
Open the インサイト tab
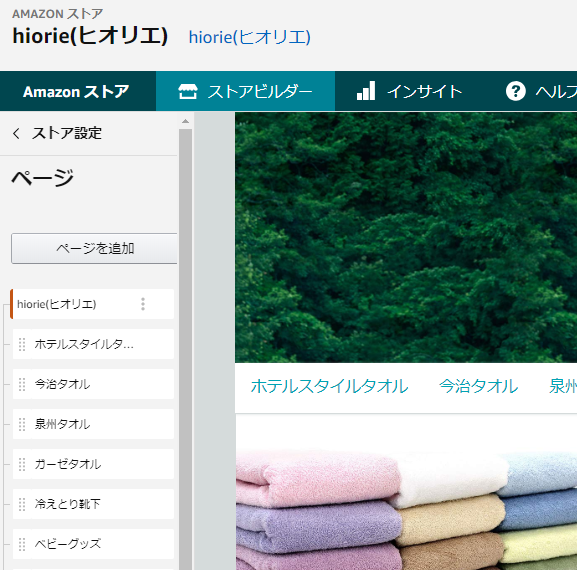(409, 91)
